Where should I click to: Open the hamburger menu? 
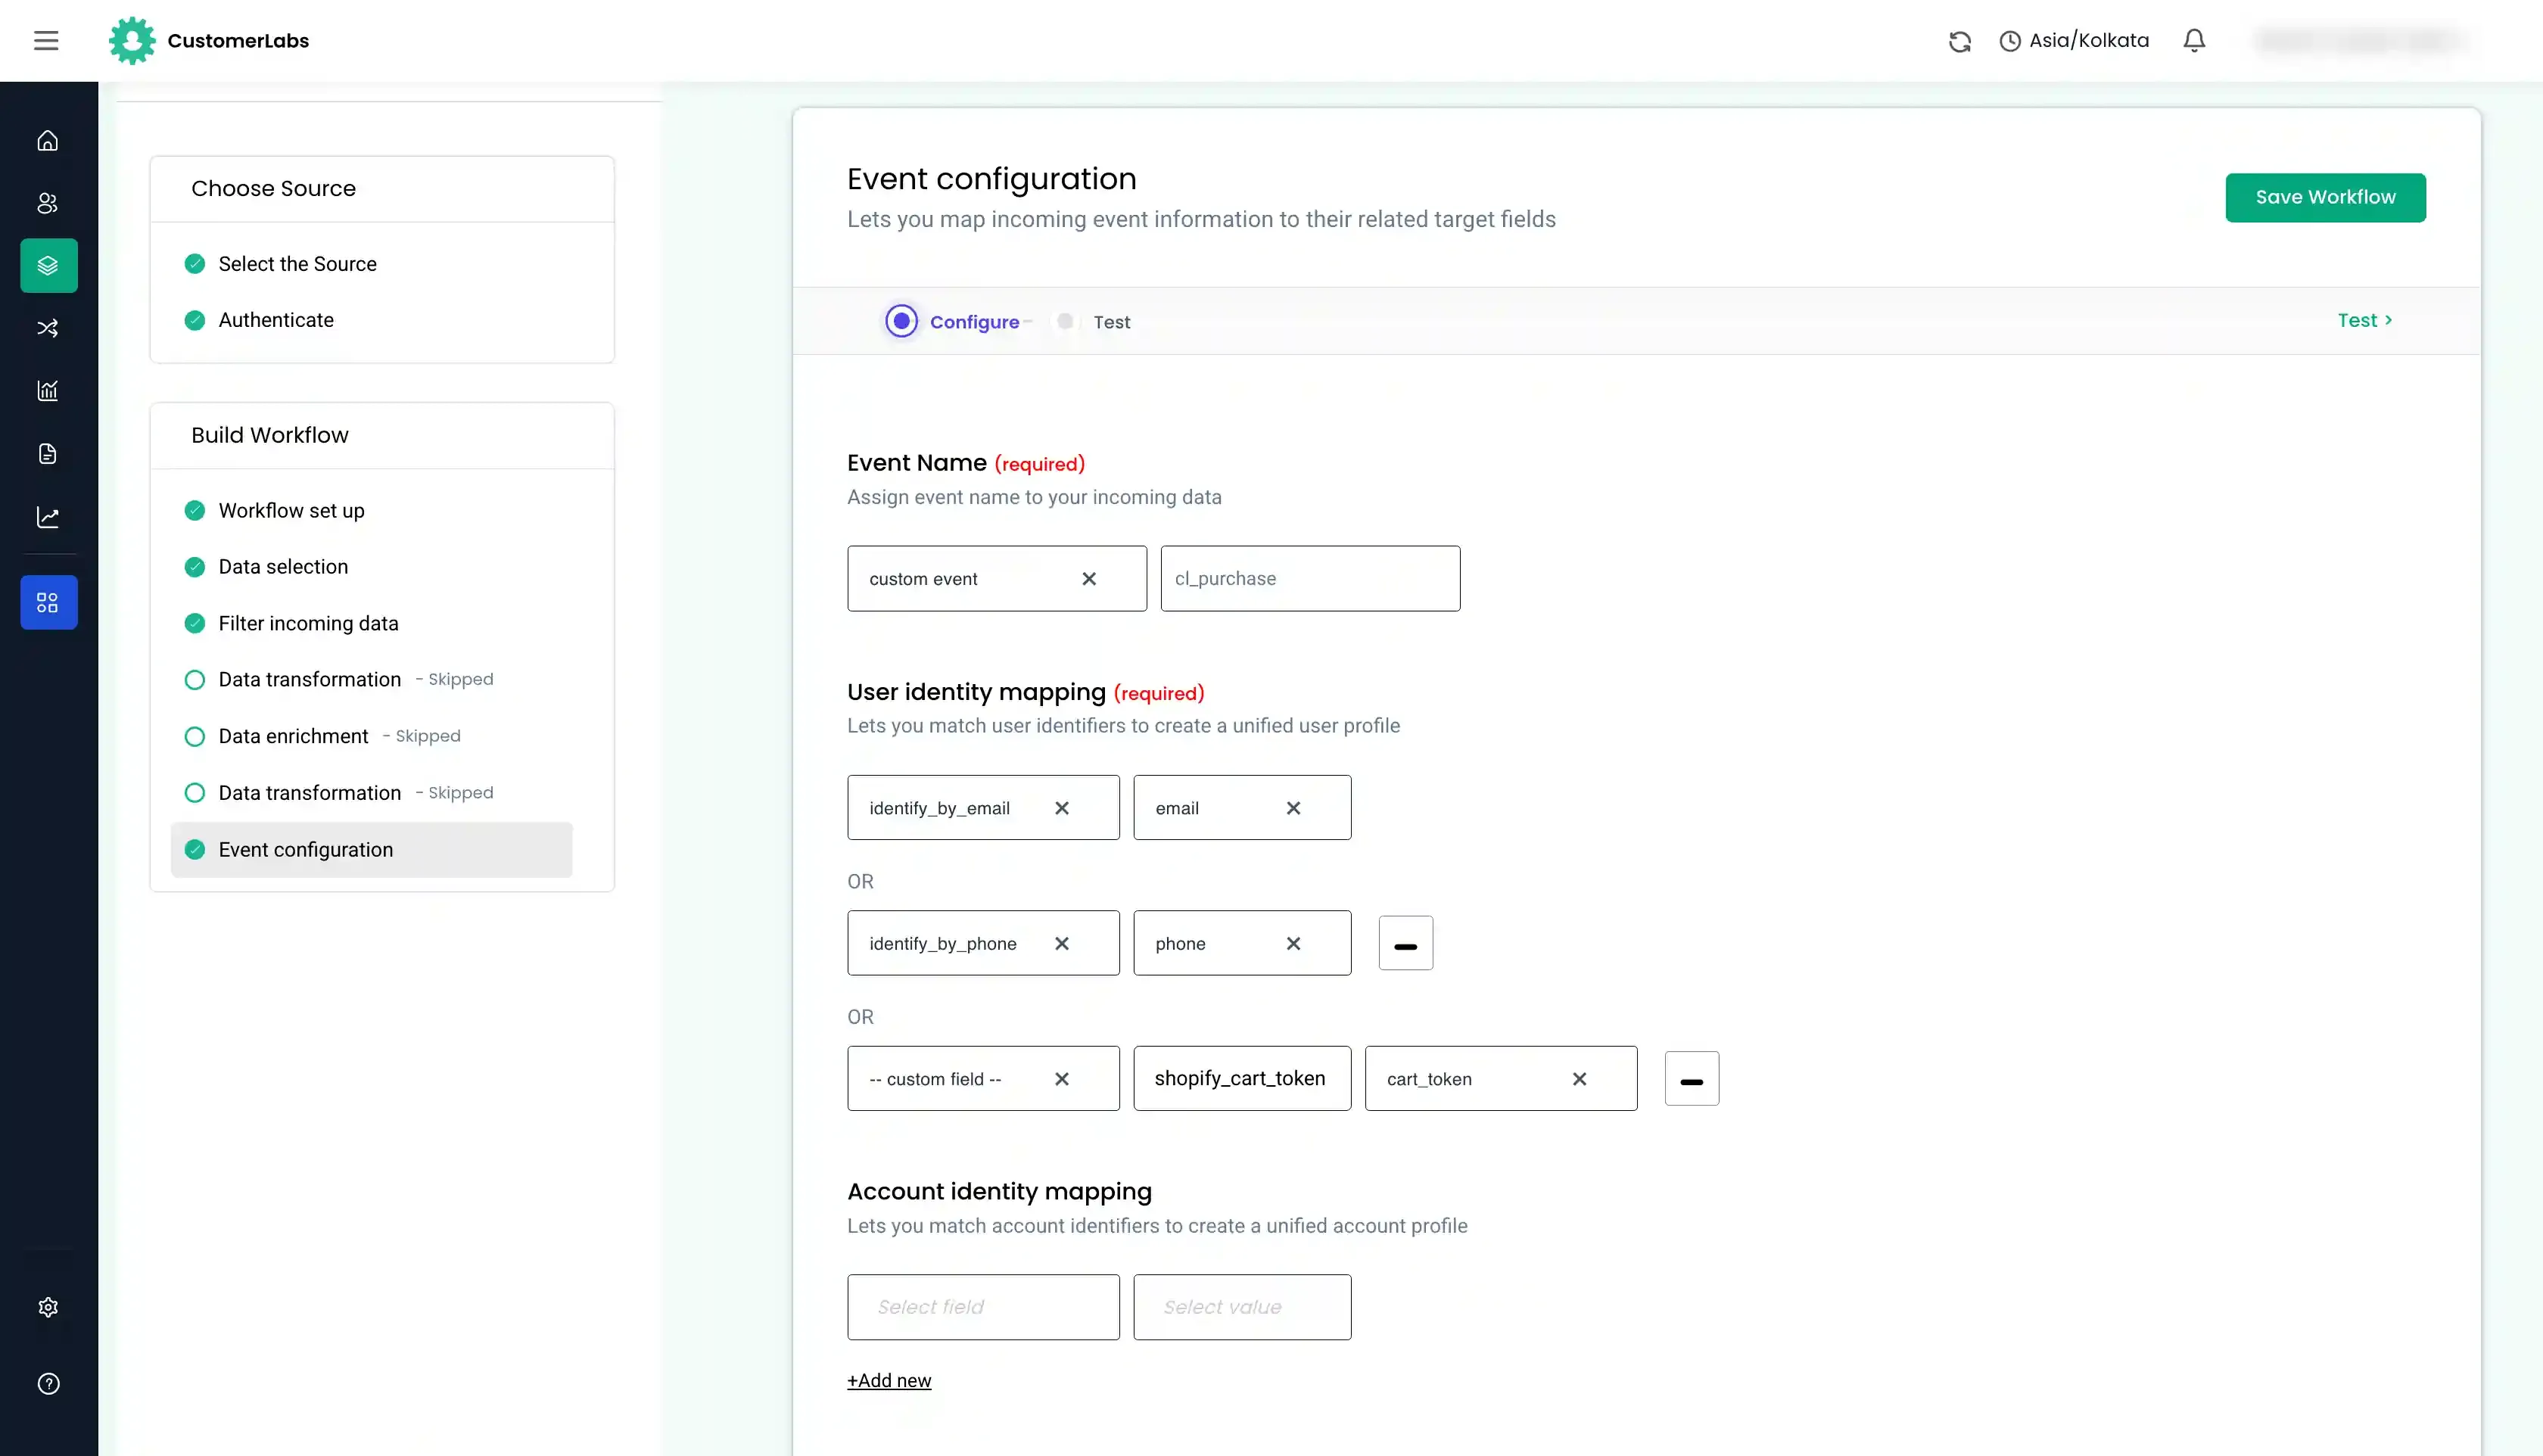tap(46, 41)
